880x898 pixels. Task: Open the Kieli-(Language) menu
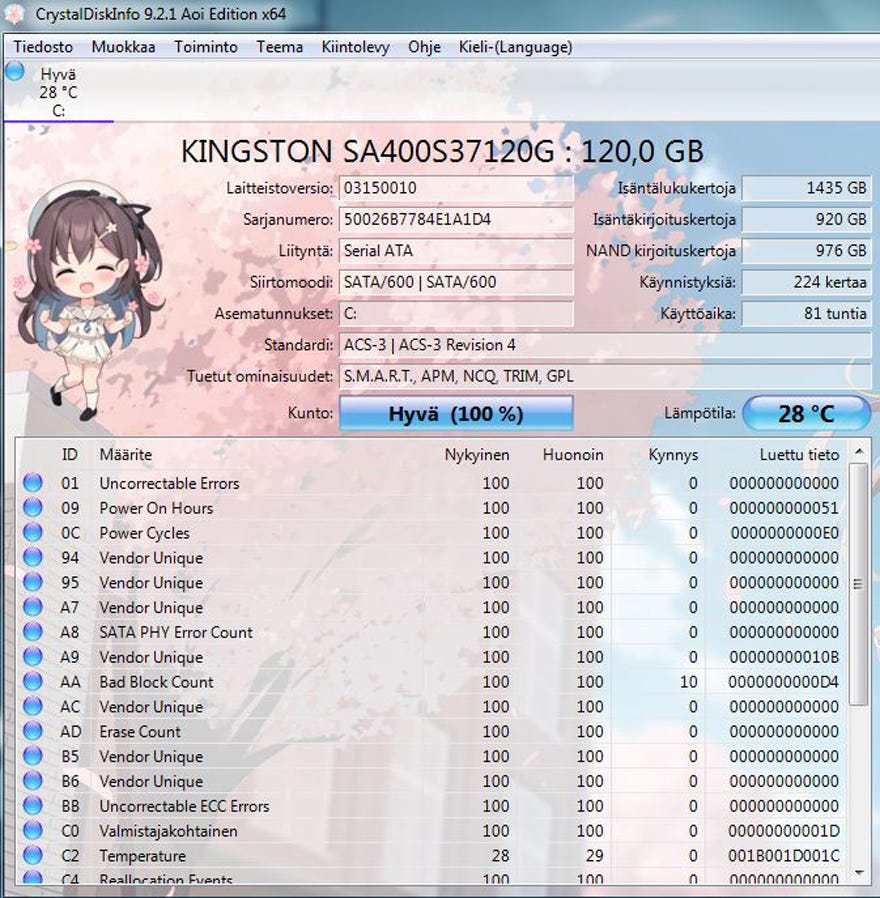515,47
